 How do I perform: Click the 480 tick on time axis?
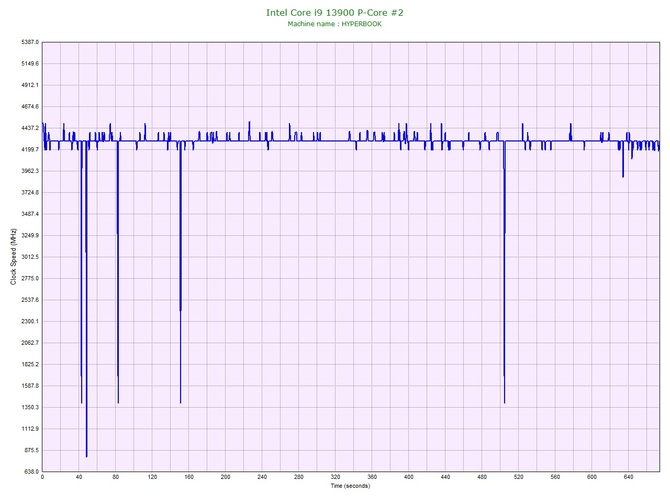point(482,477)
